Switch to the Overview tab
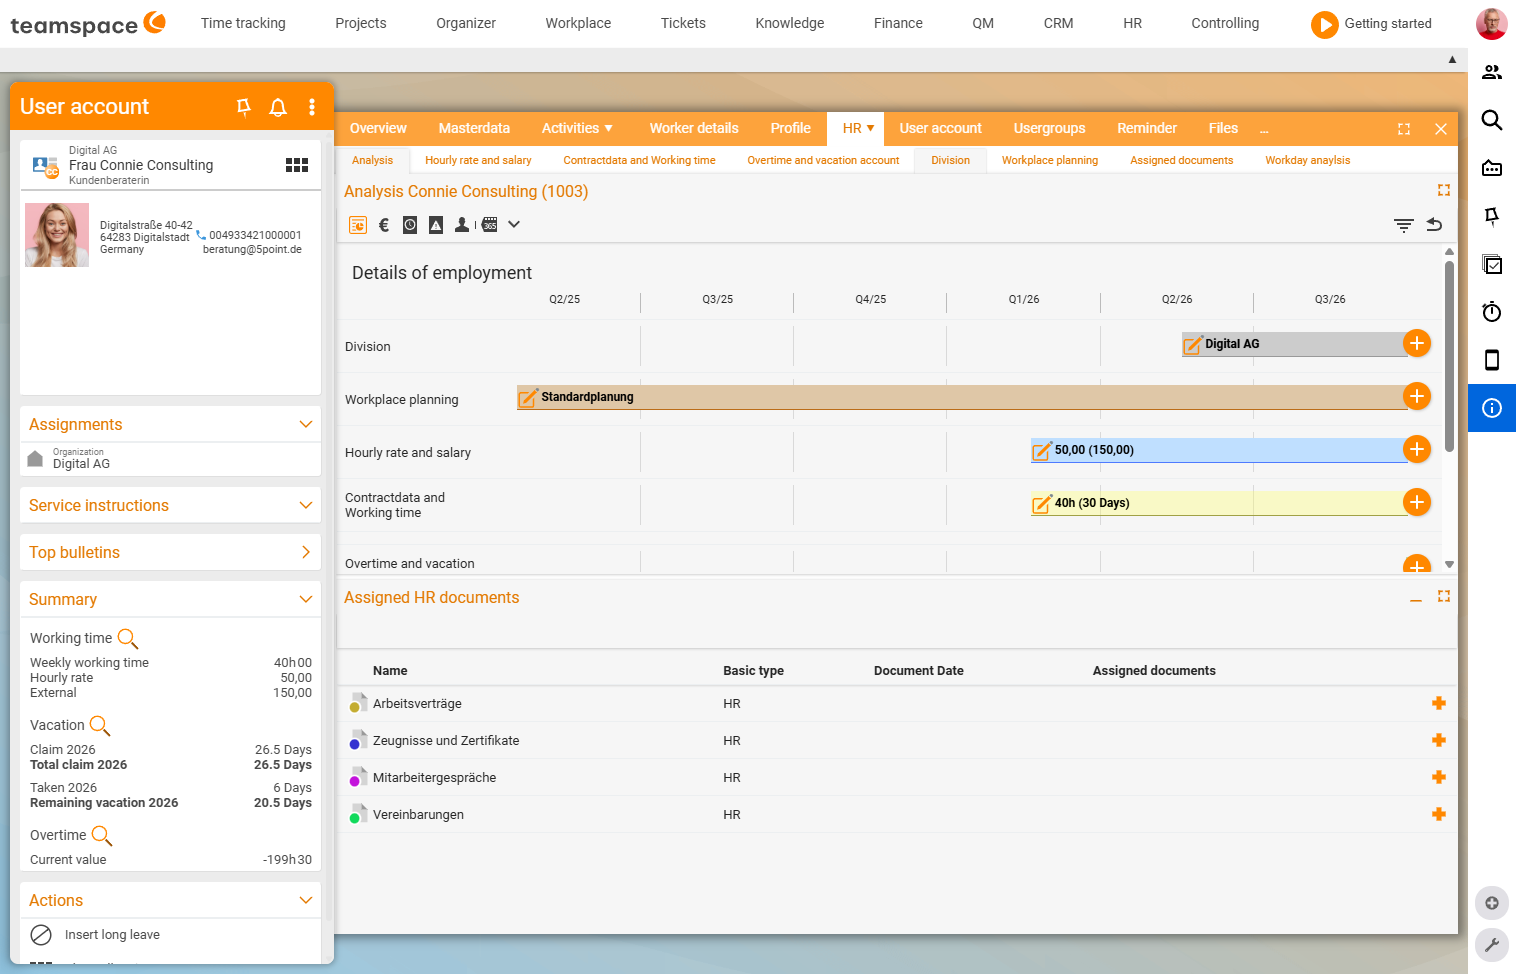1516x974 pixels. (378, 128)
